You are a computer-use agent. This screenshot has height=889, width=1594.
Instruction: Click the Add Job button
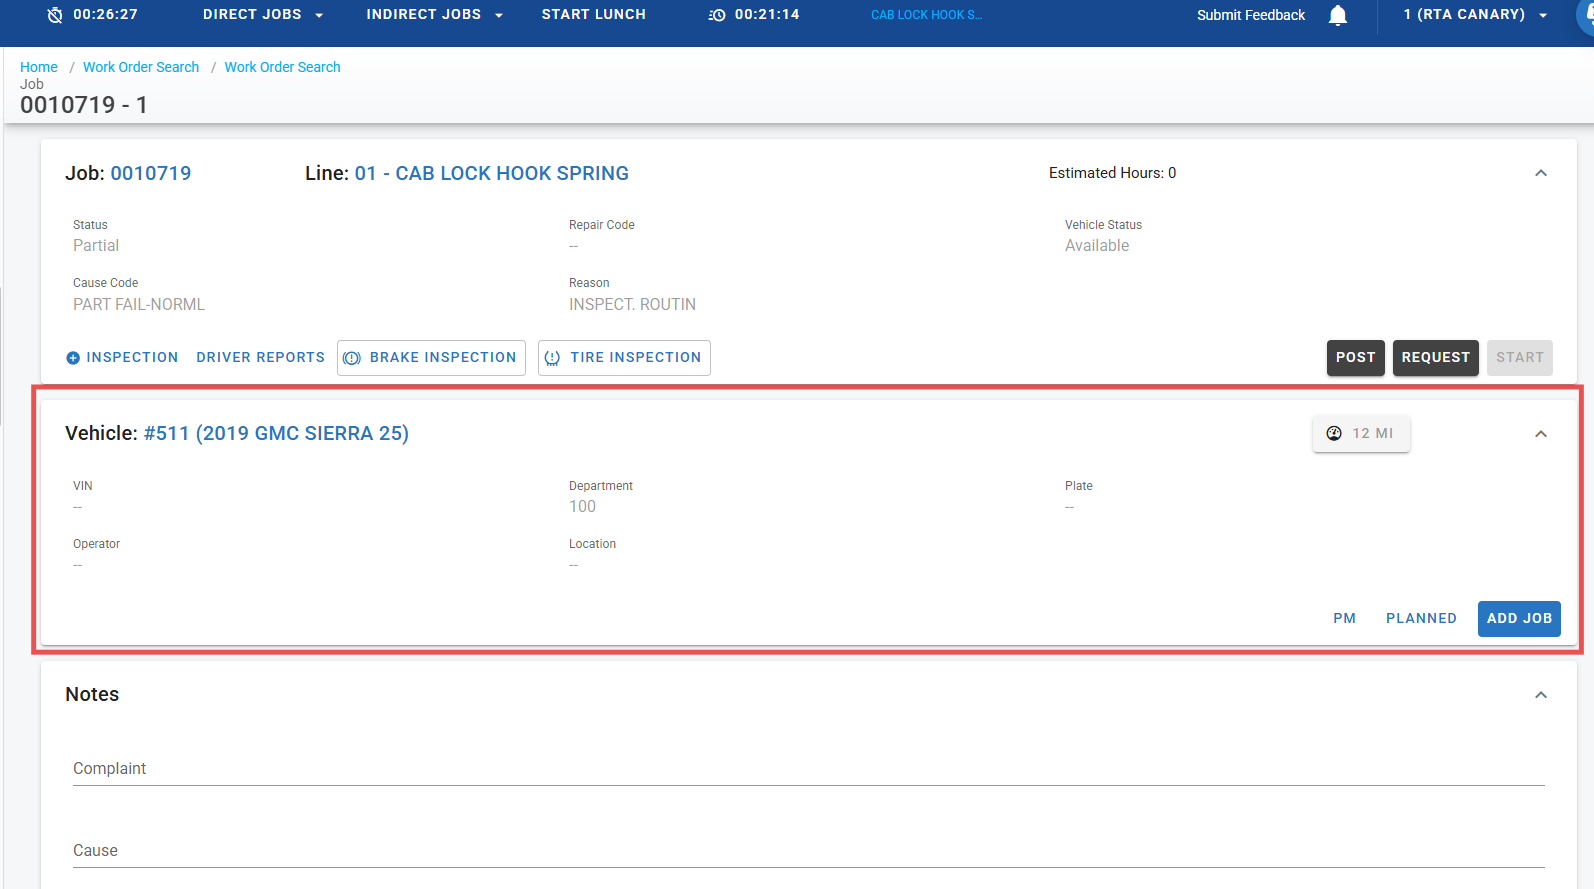point(1518,618)
